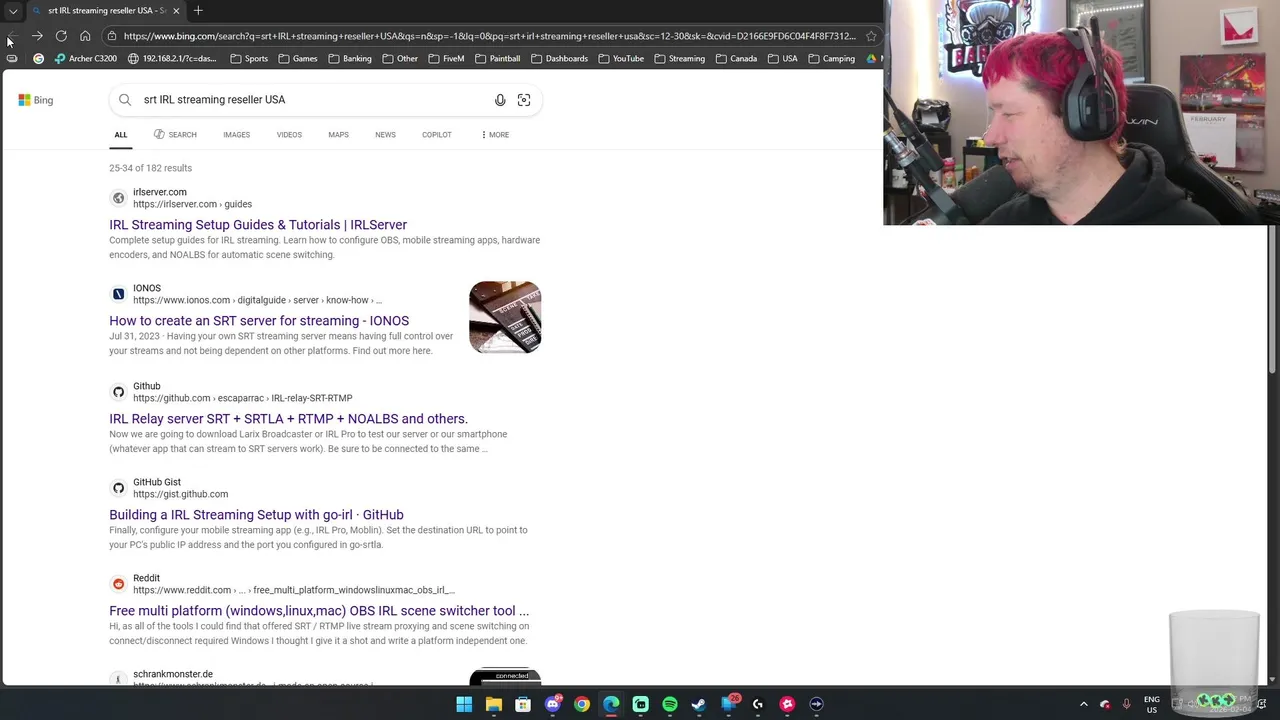Expand the Camping bookmarks folder
Image resolution: width=1280 pixels, height=720 pixels.
pyautogui.click(x=831, y=58)
